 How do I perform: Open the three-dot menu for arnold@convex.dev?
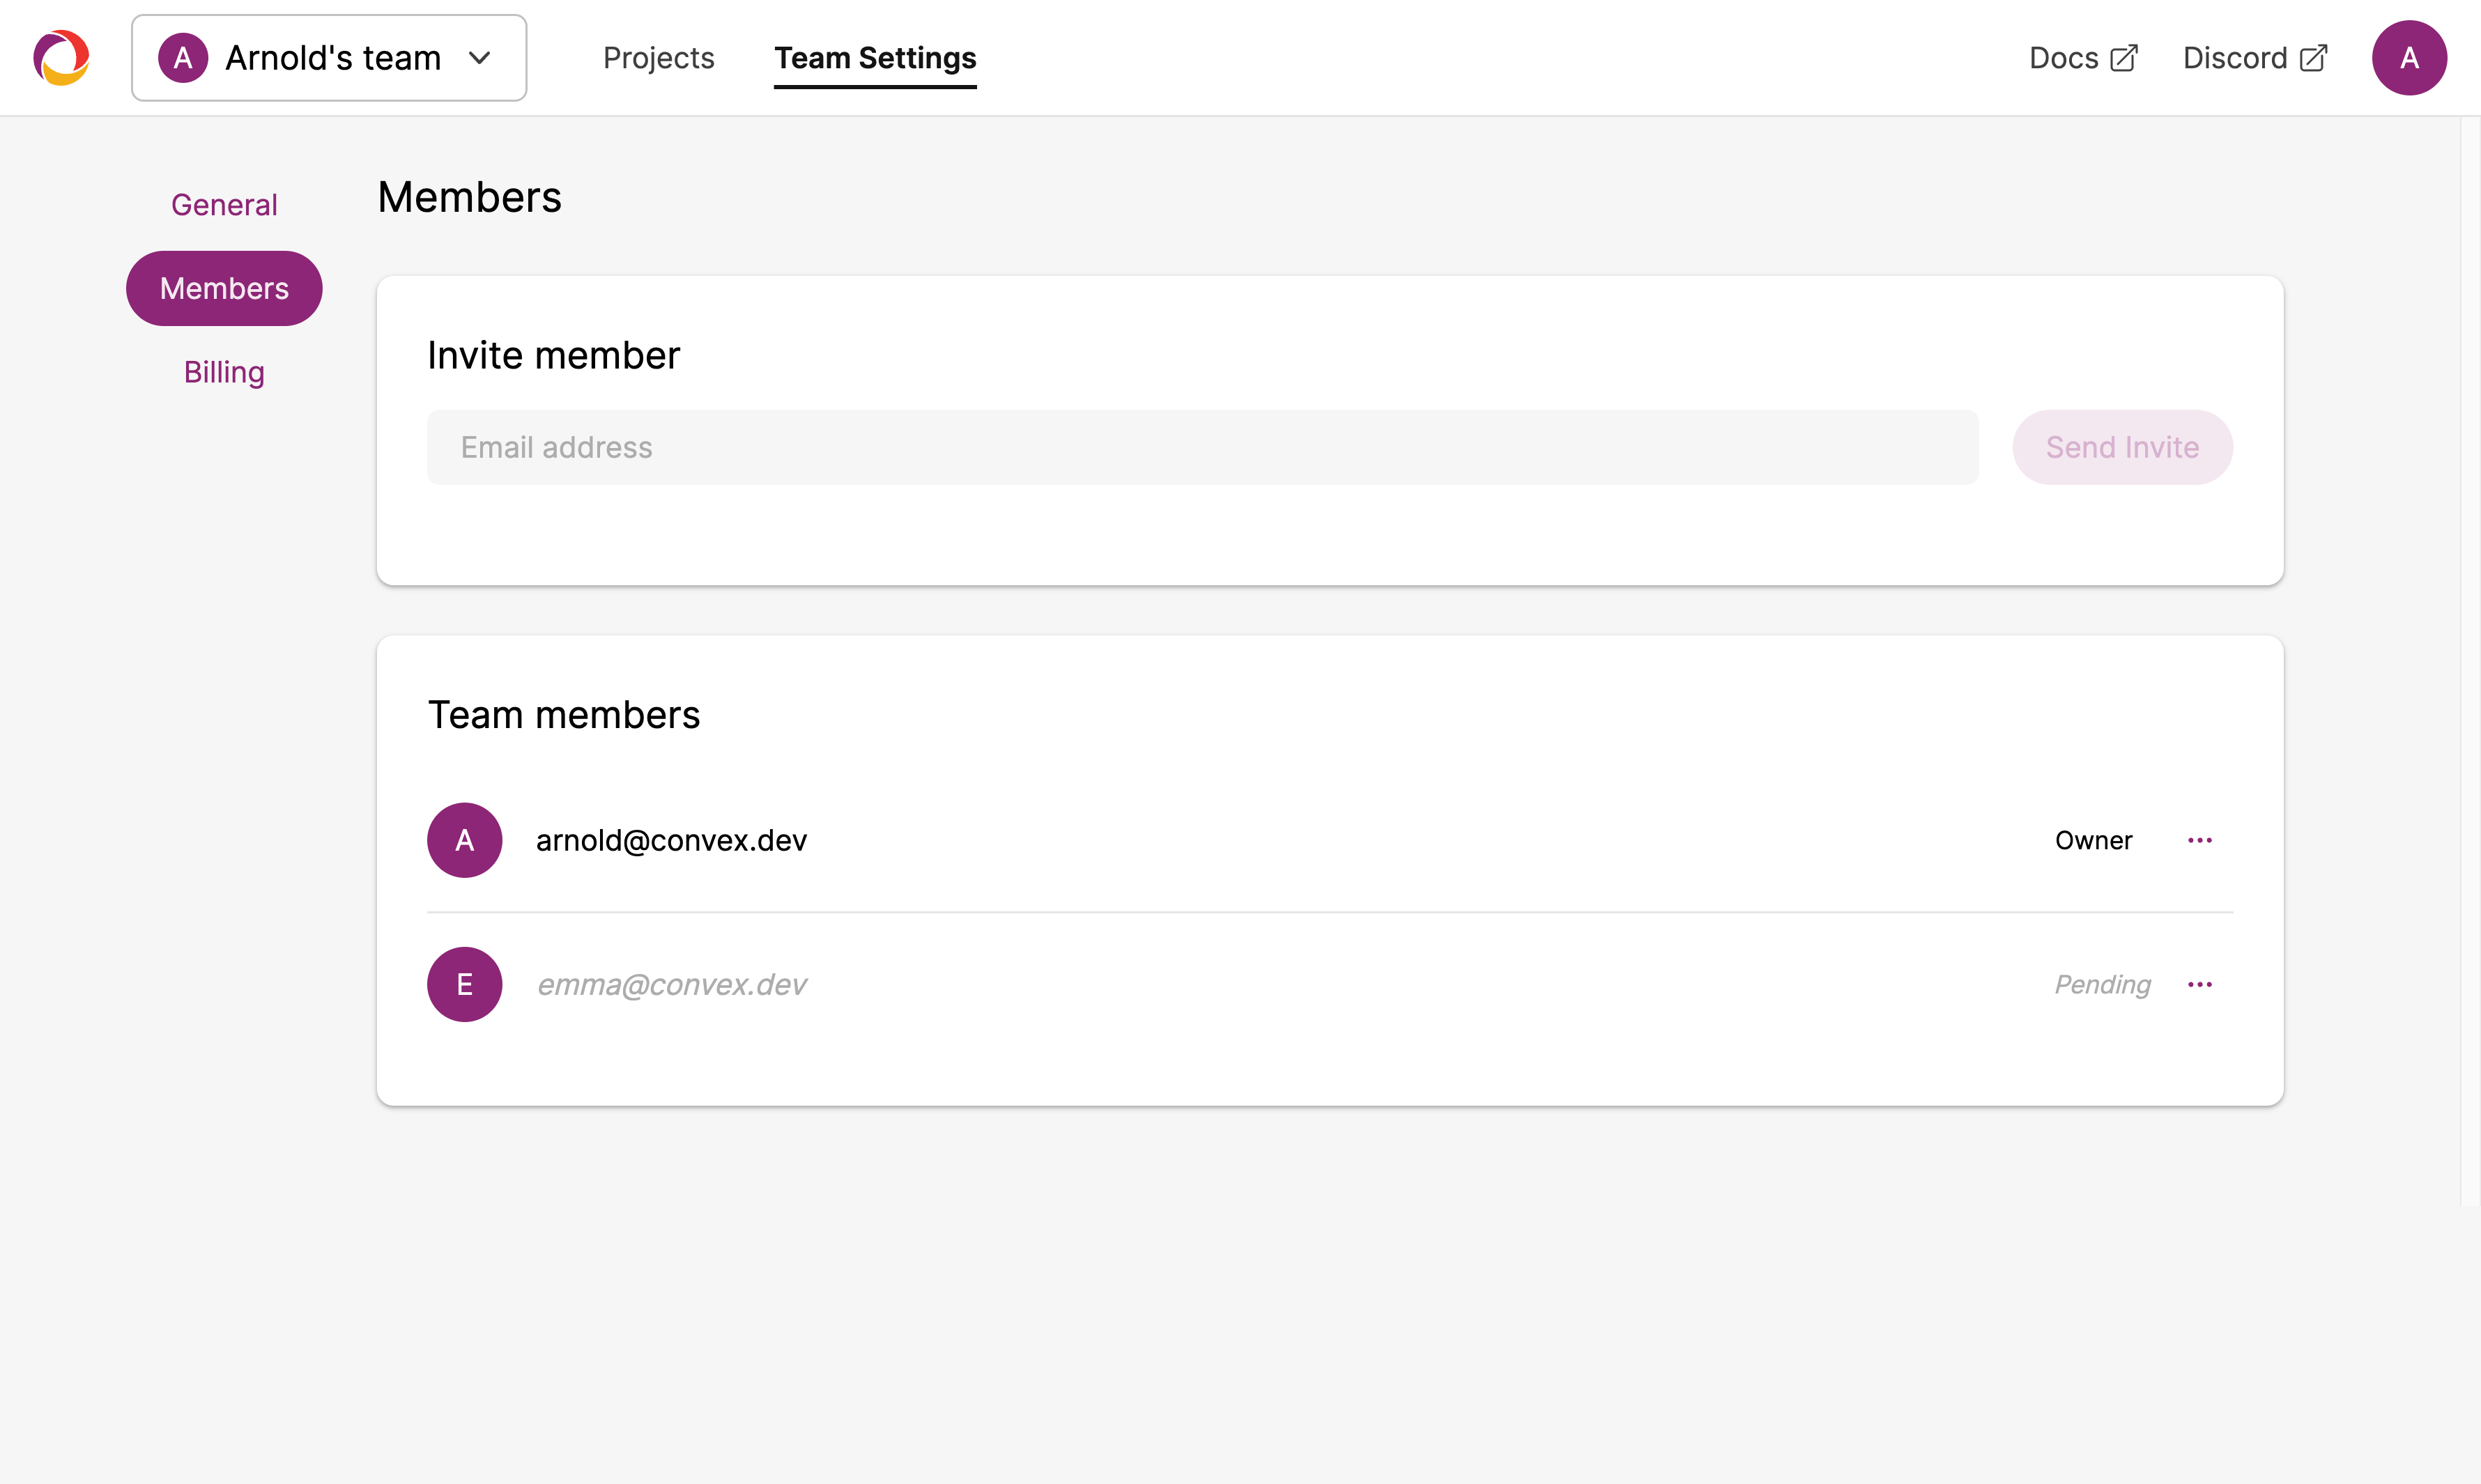2199,840
